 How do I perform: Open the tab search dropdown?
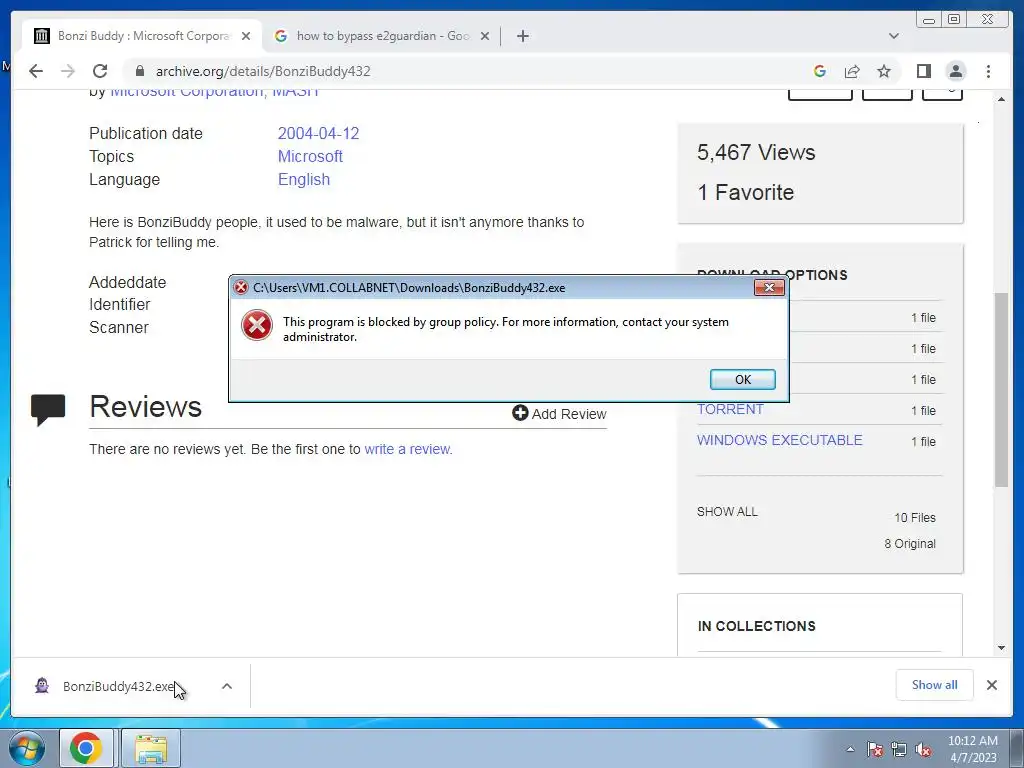point(893,36)
